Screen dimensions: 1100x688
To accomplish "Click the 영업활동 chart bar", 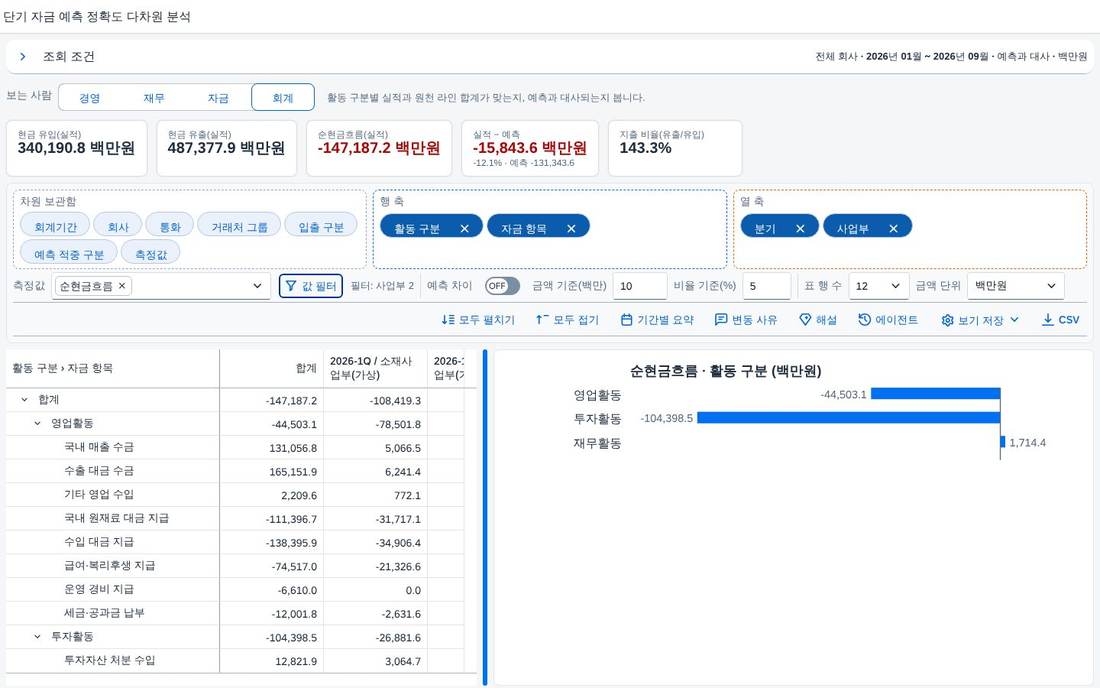I will pyautogui.click(x=935, y=394).
